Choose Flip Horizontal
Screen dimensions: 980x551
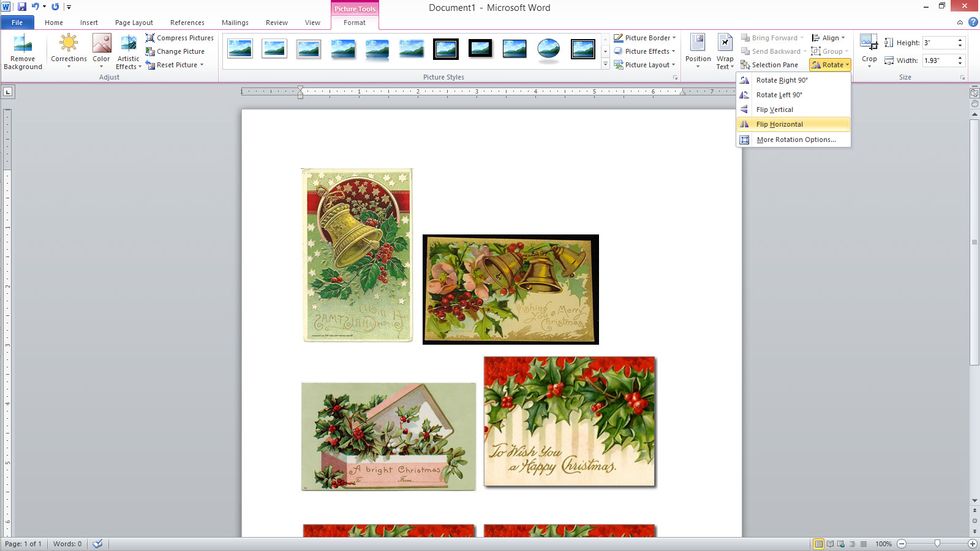[x=793, y=124]
